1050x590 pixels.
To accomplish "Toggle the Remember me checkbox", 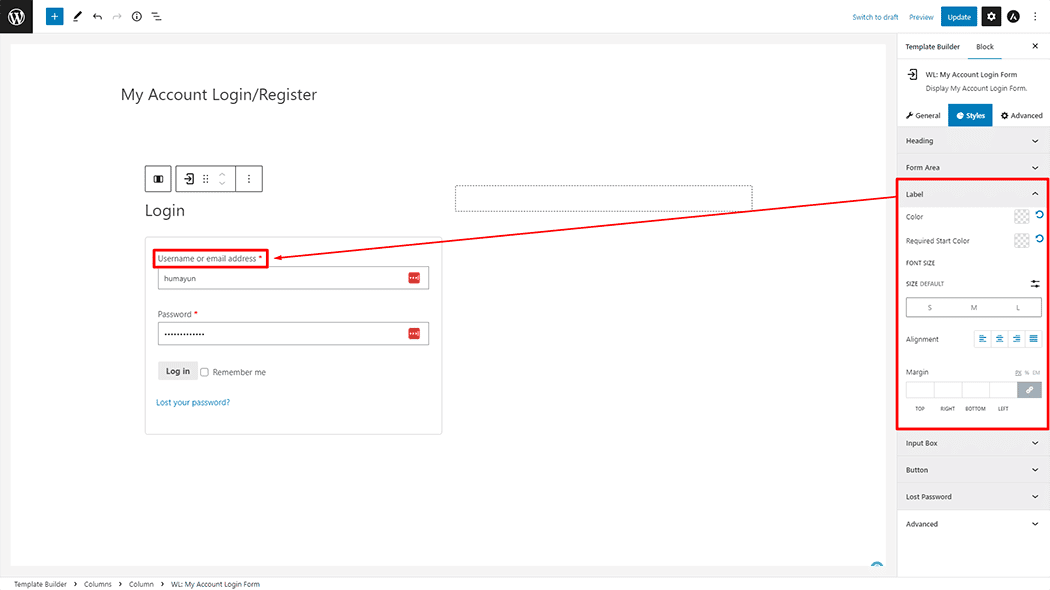I will click(204, 371).
